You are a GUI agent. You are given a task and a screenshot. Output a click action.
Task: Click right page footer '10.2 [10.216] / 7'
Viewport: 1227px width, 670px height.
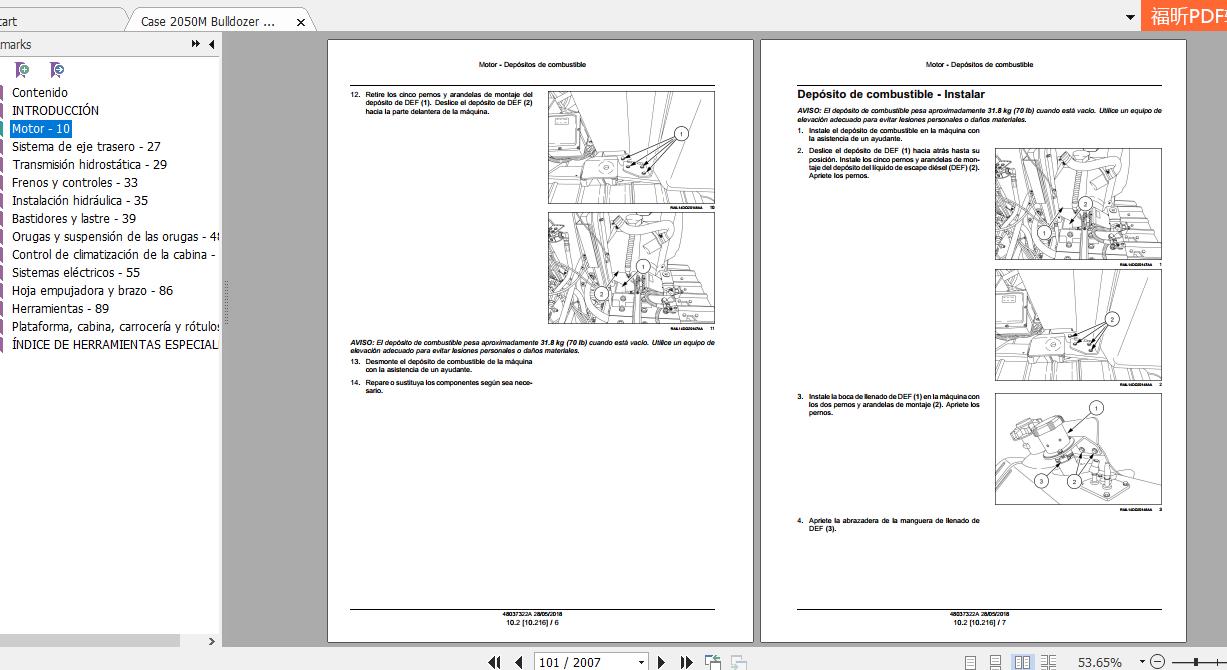click(x=979, y=622)
